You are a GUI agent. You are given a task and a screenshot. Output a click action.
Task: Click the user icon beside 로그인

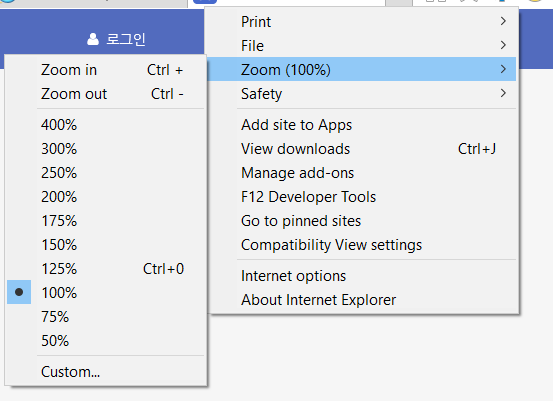(93, 39)
